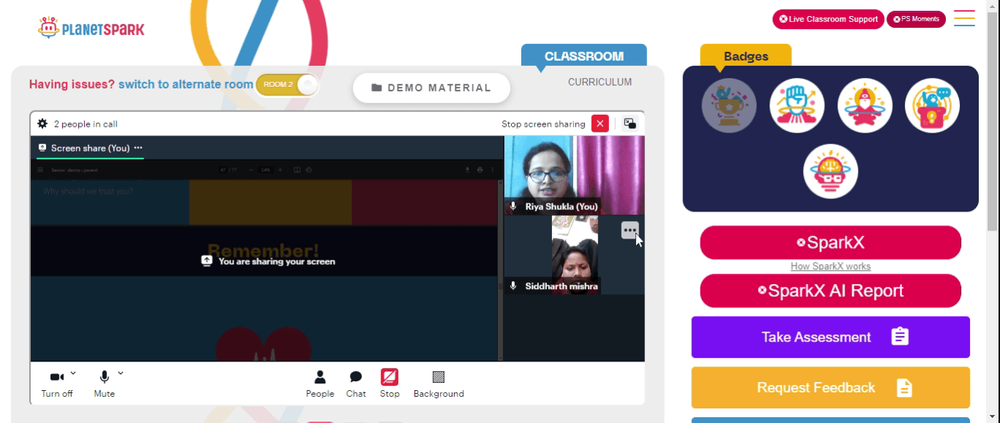Open the hamburger menu at top right
Viewport: 1000px width, 423px height.
[964, 18]
